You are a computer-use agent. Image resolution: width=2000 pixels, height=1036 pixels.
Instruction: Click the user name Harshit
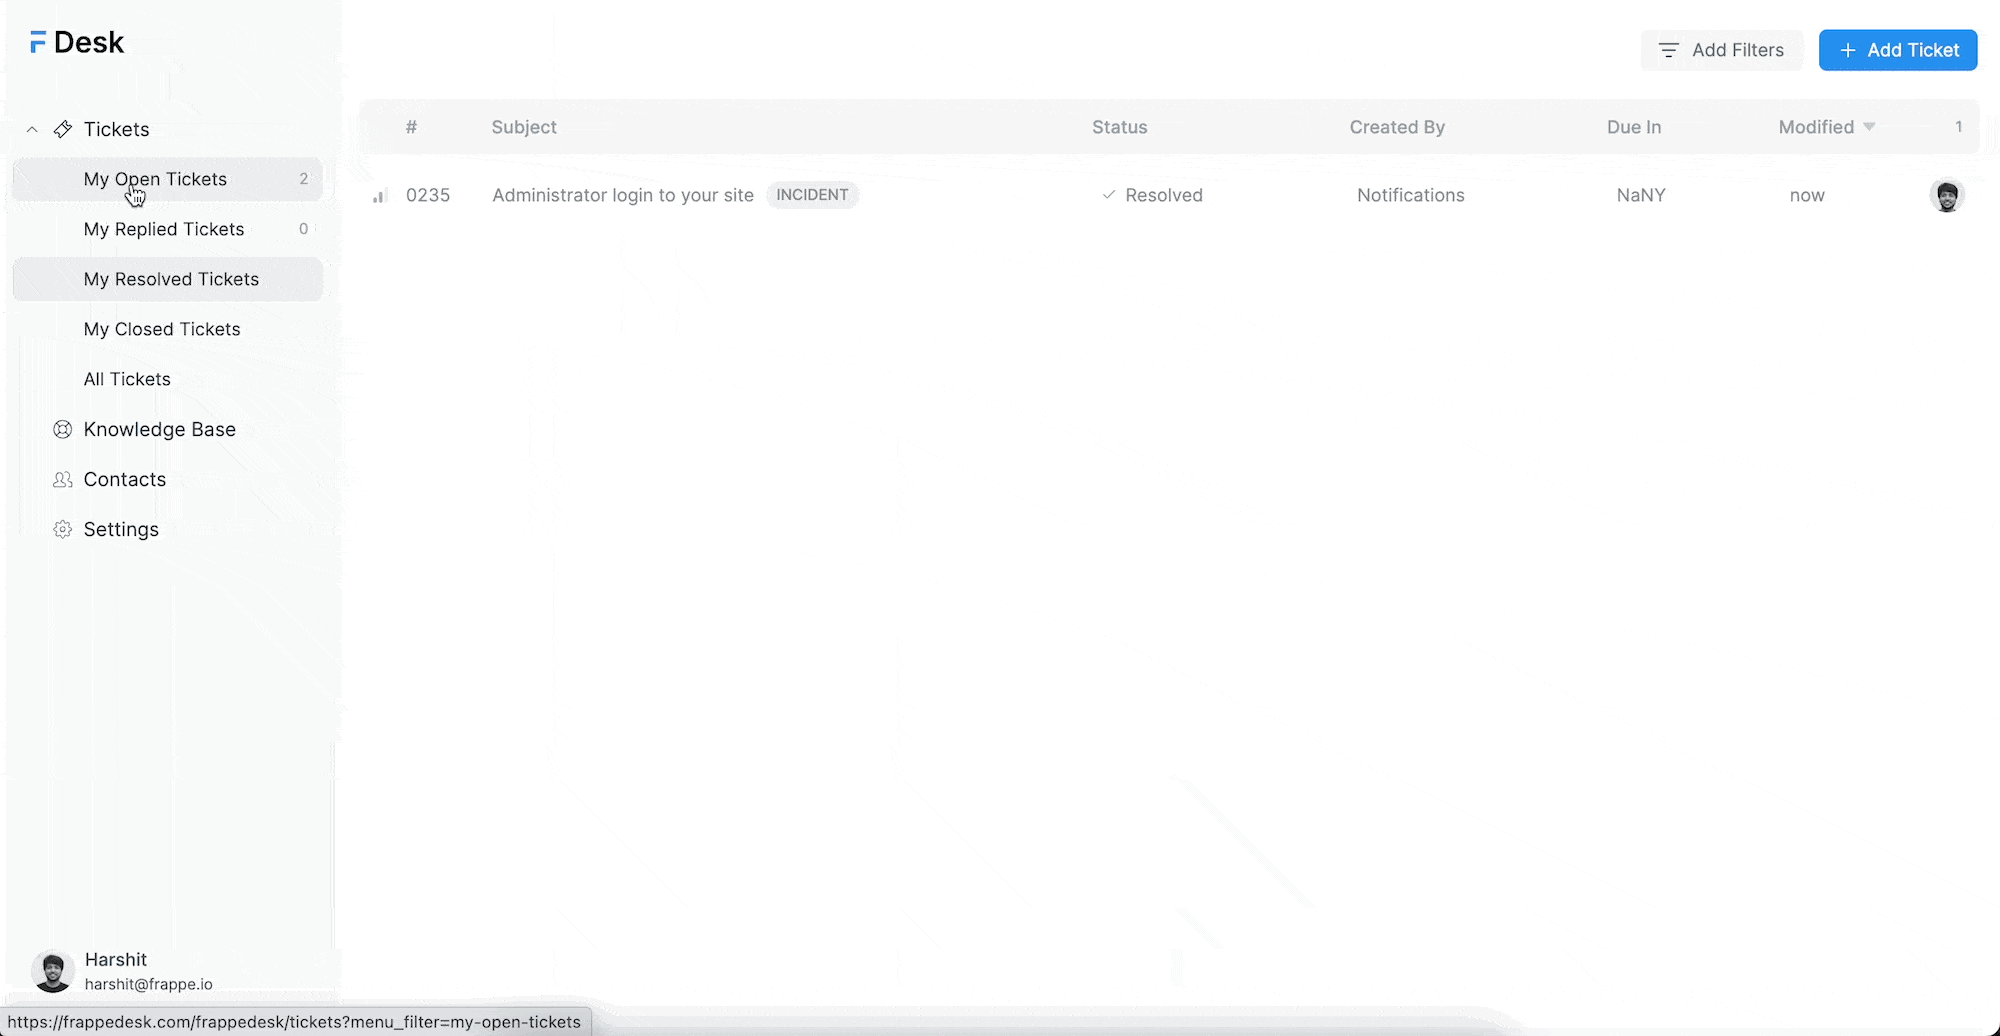tap(116, 959)
